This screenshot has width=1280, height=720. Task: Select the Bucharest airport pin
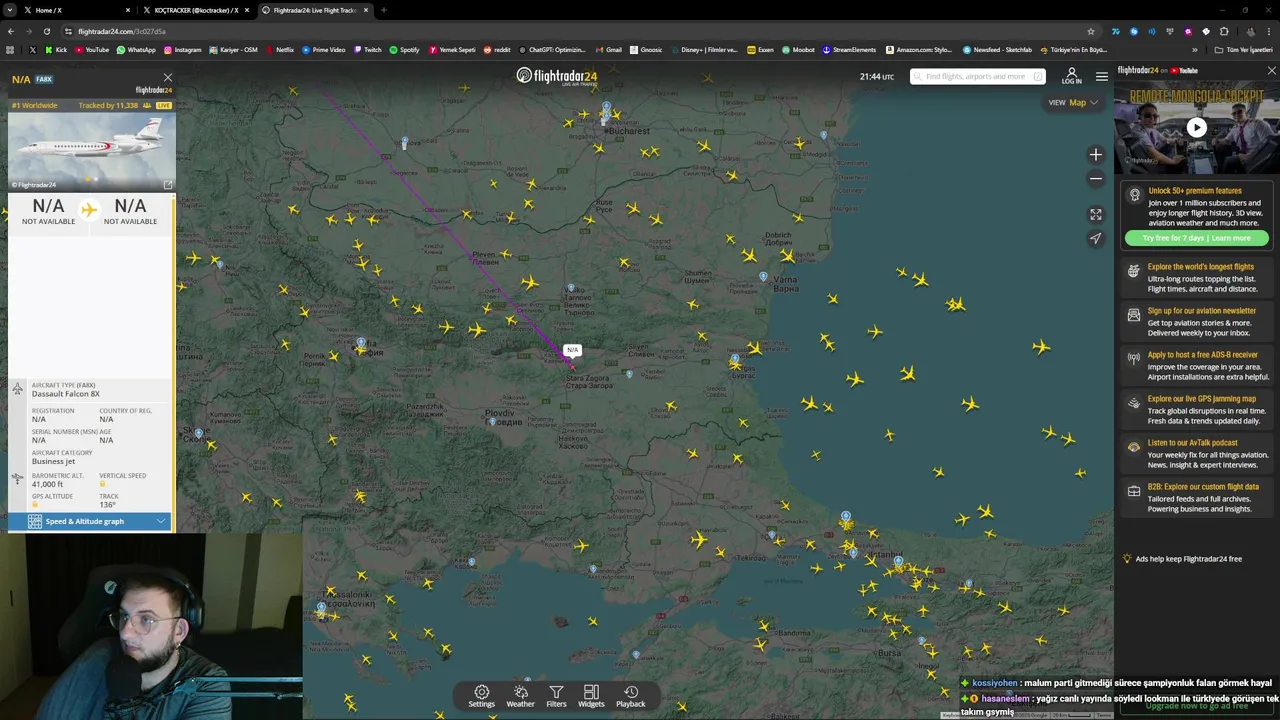(x=606, y=106)
